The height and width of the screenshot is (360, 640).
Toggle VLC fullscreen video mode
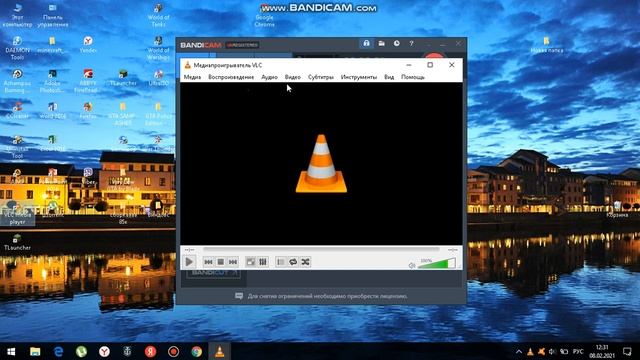[x=251, y=262]
